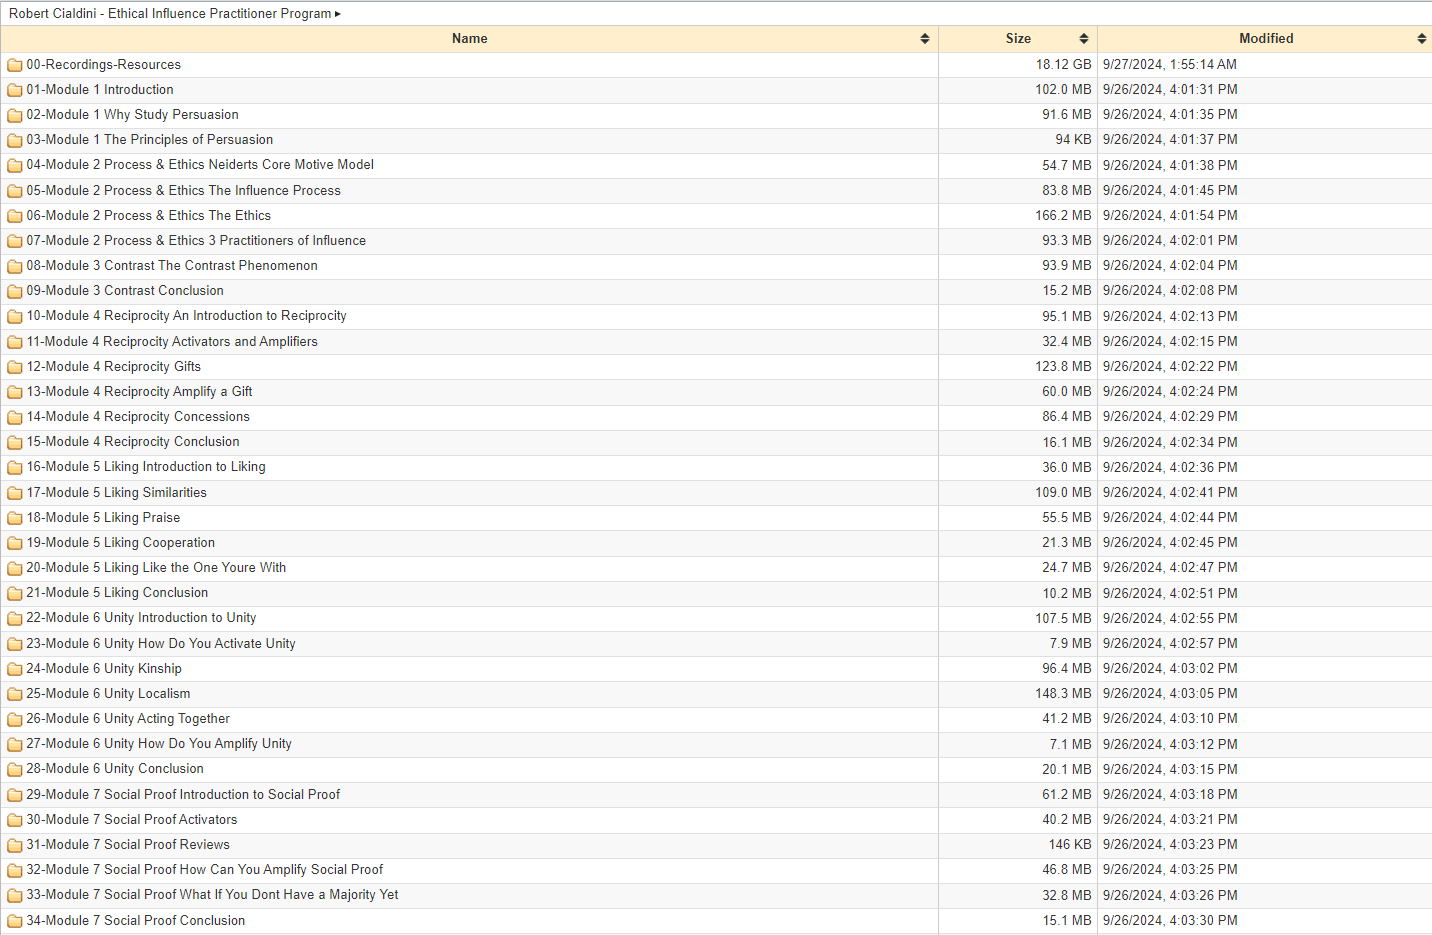Viewport: 1432px width, 935px height.
Task: Select the 7.9 MB size cell
Action: (x=1070, y=644)
